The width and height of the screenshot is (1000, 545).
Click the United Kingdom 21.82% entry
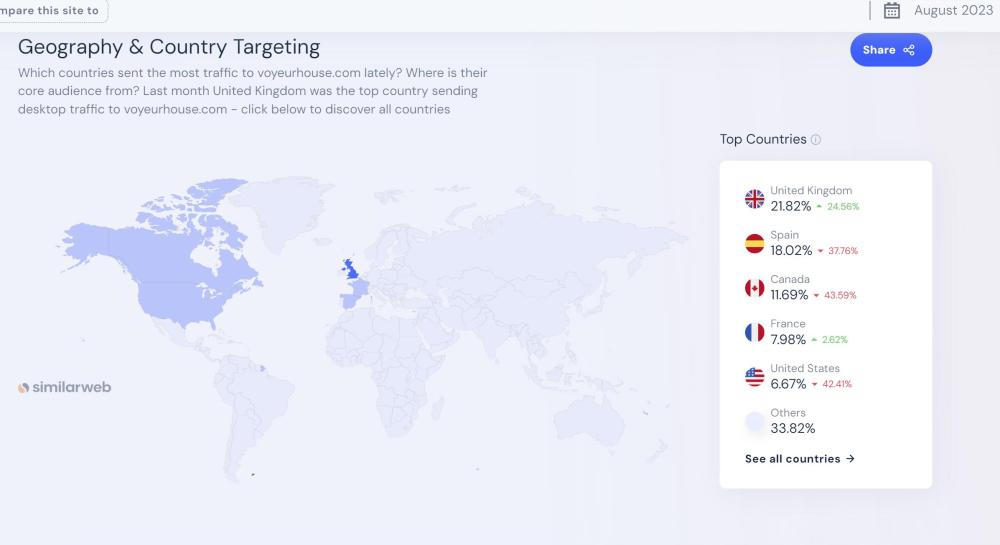coord(811,199)
